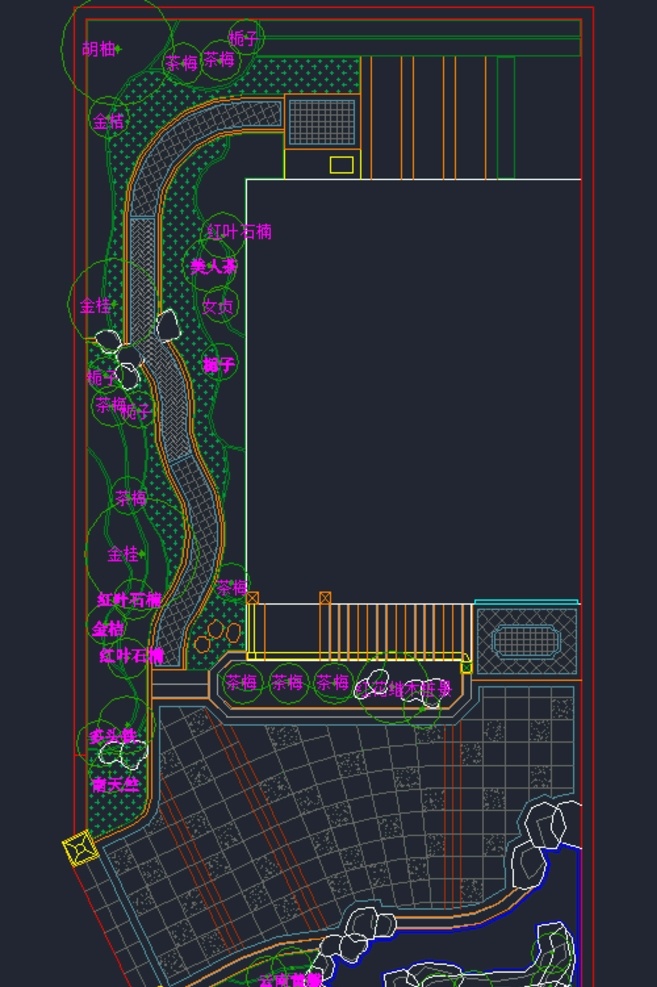Select the octagonal grid feature in cyan frame
The image size is (657, 987).
click(x=526, y=642)
